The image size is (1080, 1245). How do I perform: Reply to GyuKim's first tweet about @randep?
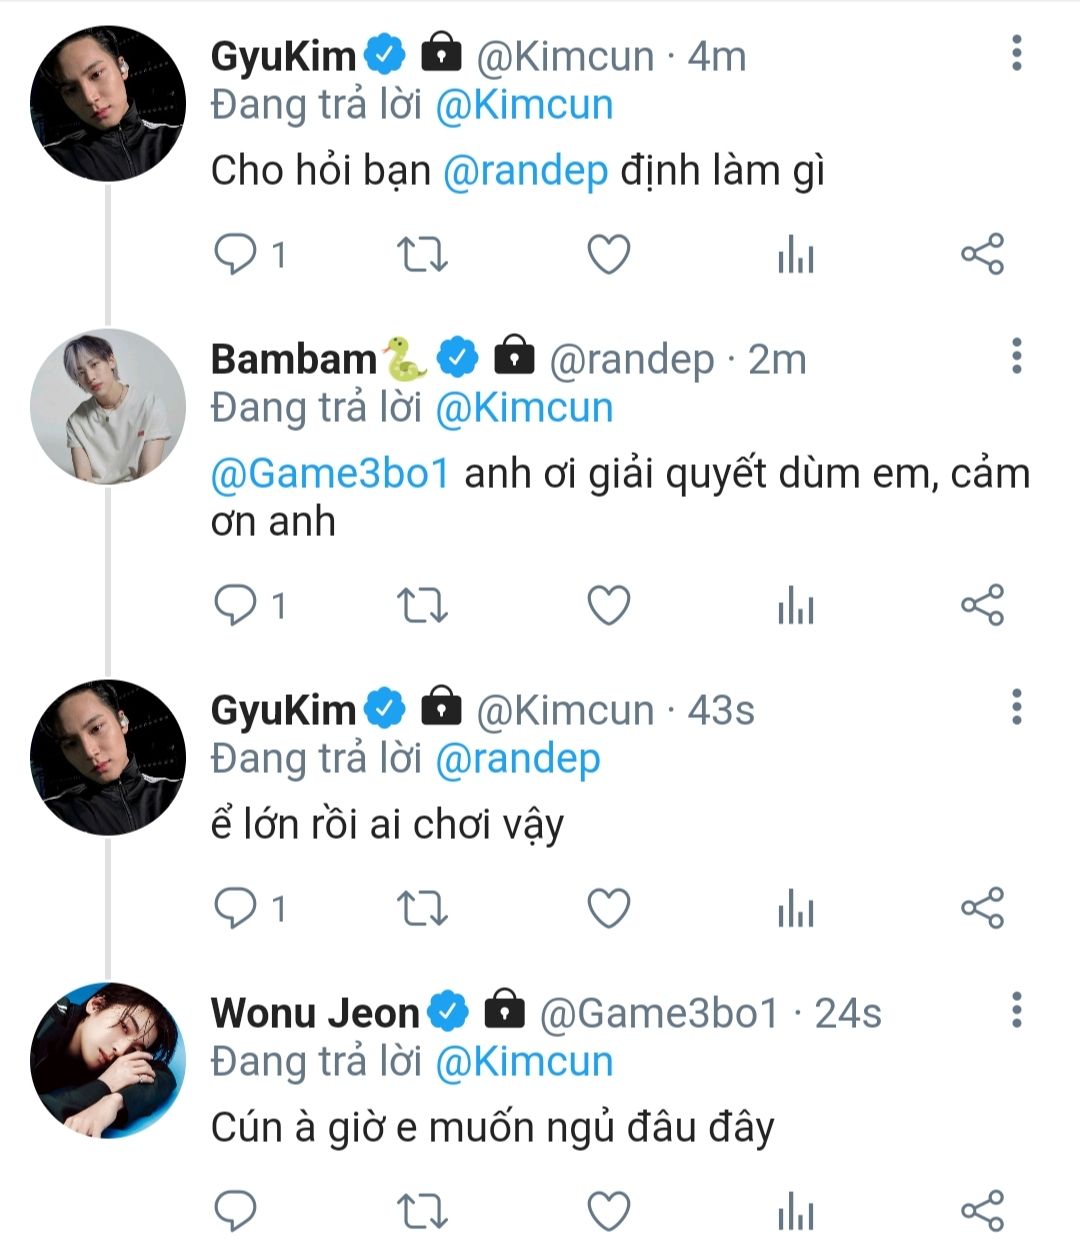click(236, 254)
